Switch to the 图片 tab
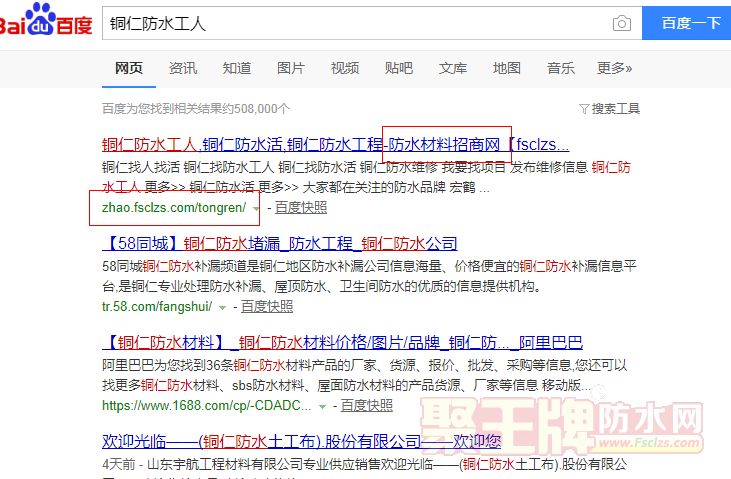 pos(290,68)
